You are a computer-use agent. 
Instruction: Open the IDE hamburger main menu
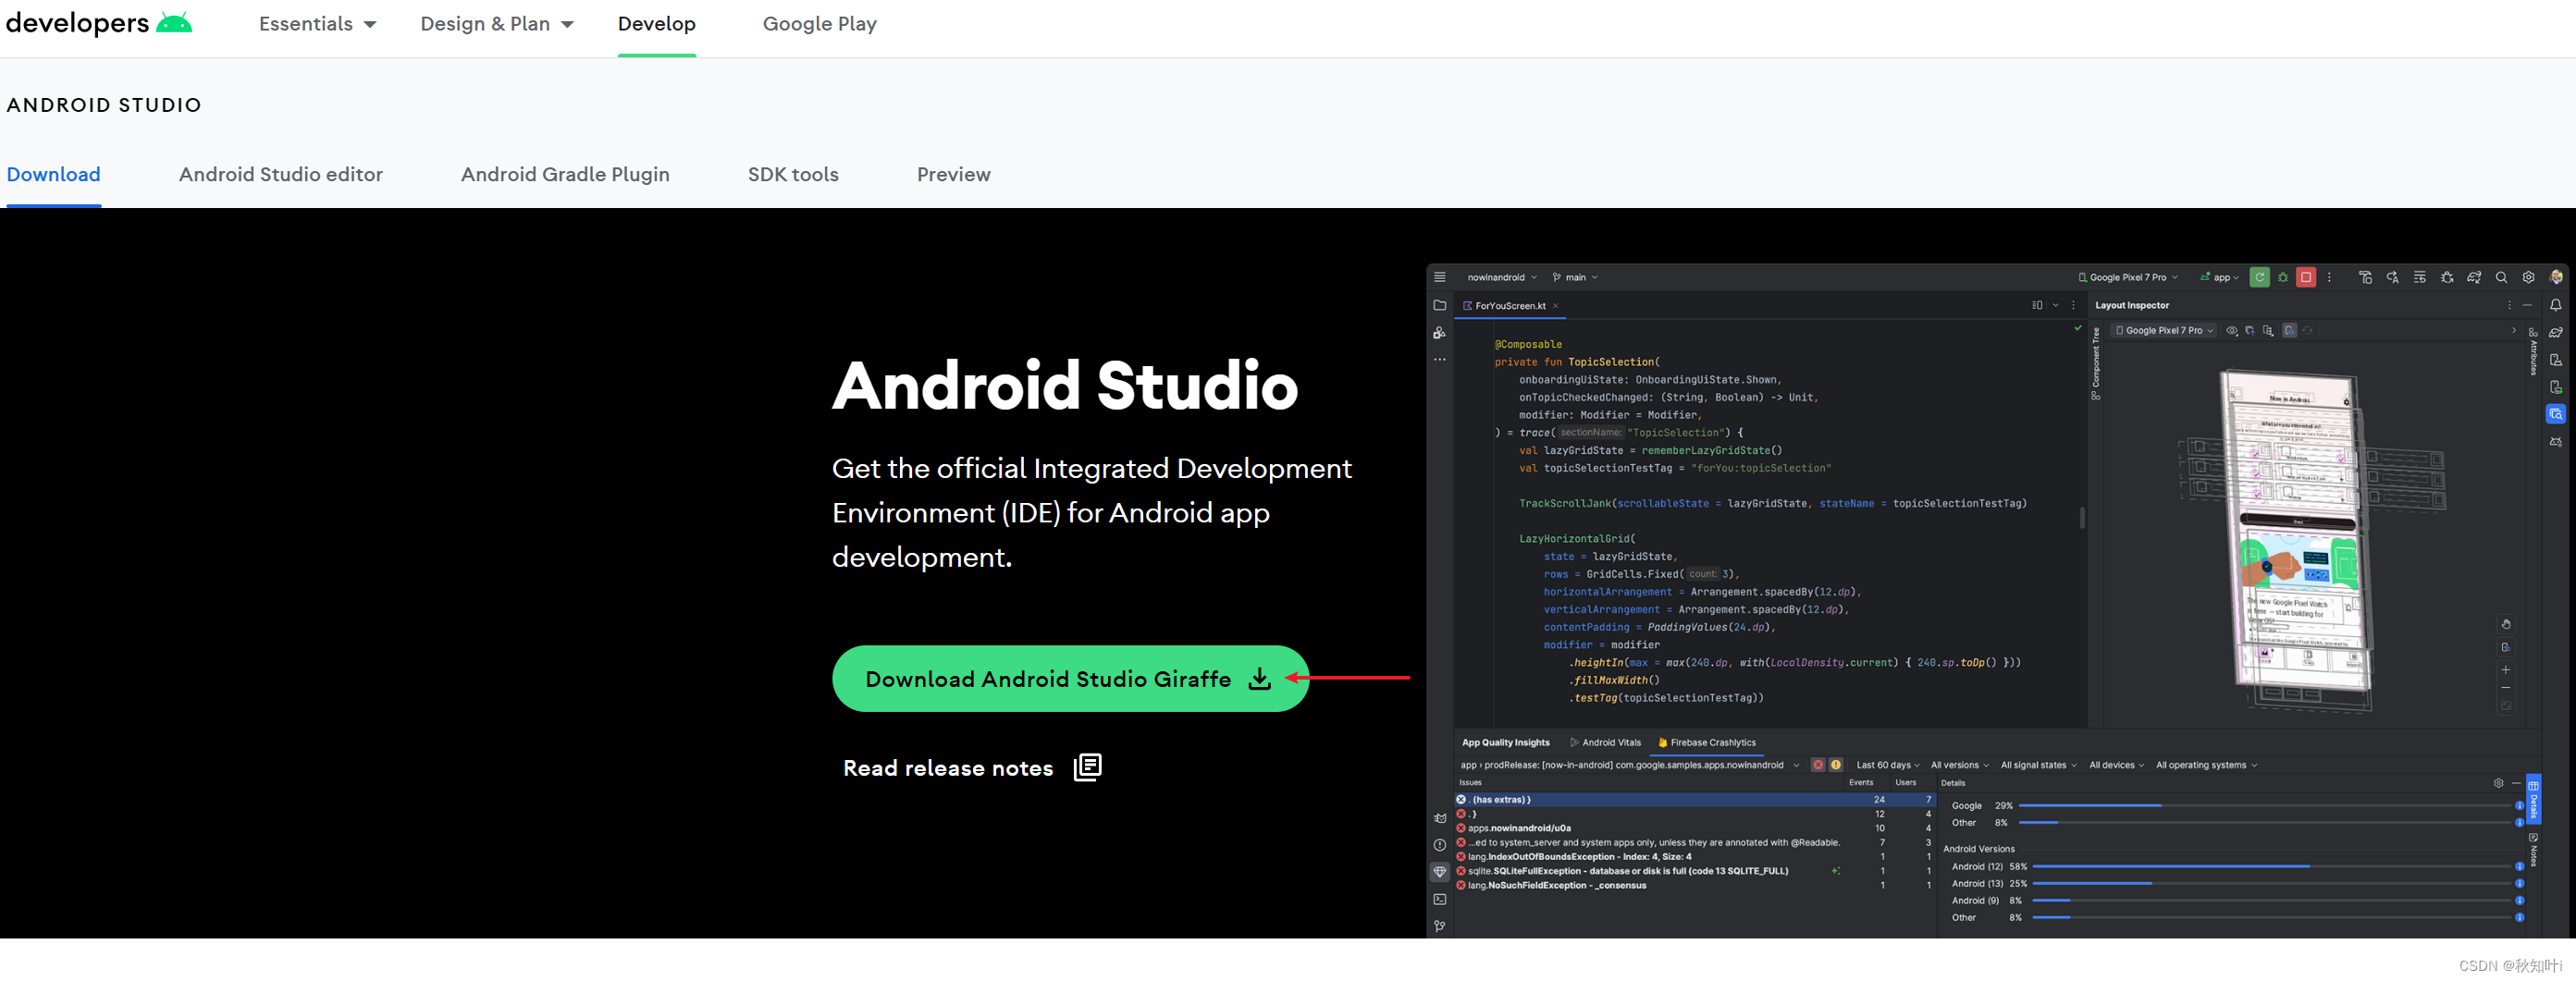pos(1440,277)
